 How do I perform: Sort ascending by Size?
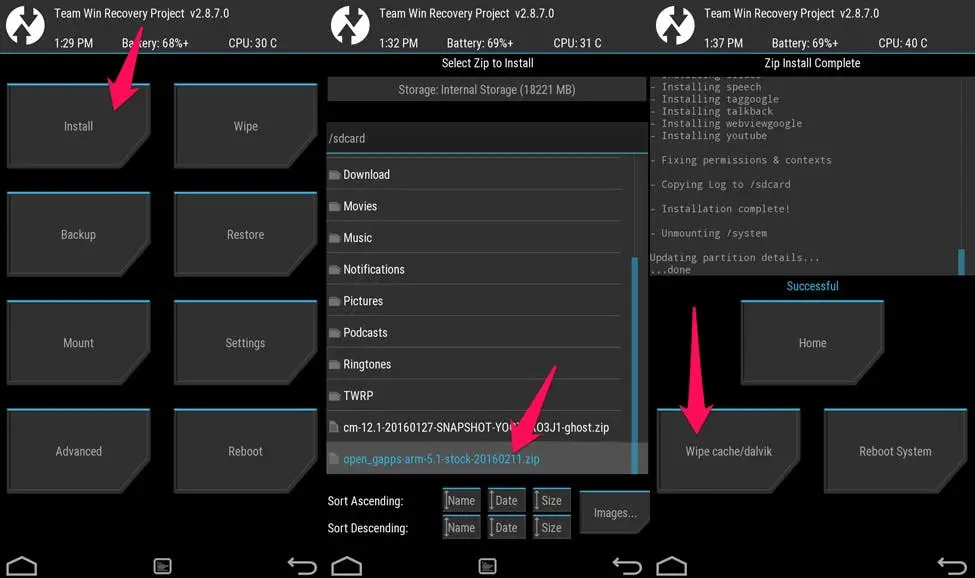click(x=552, y=500)
